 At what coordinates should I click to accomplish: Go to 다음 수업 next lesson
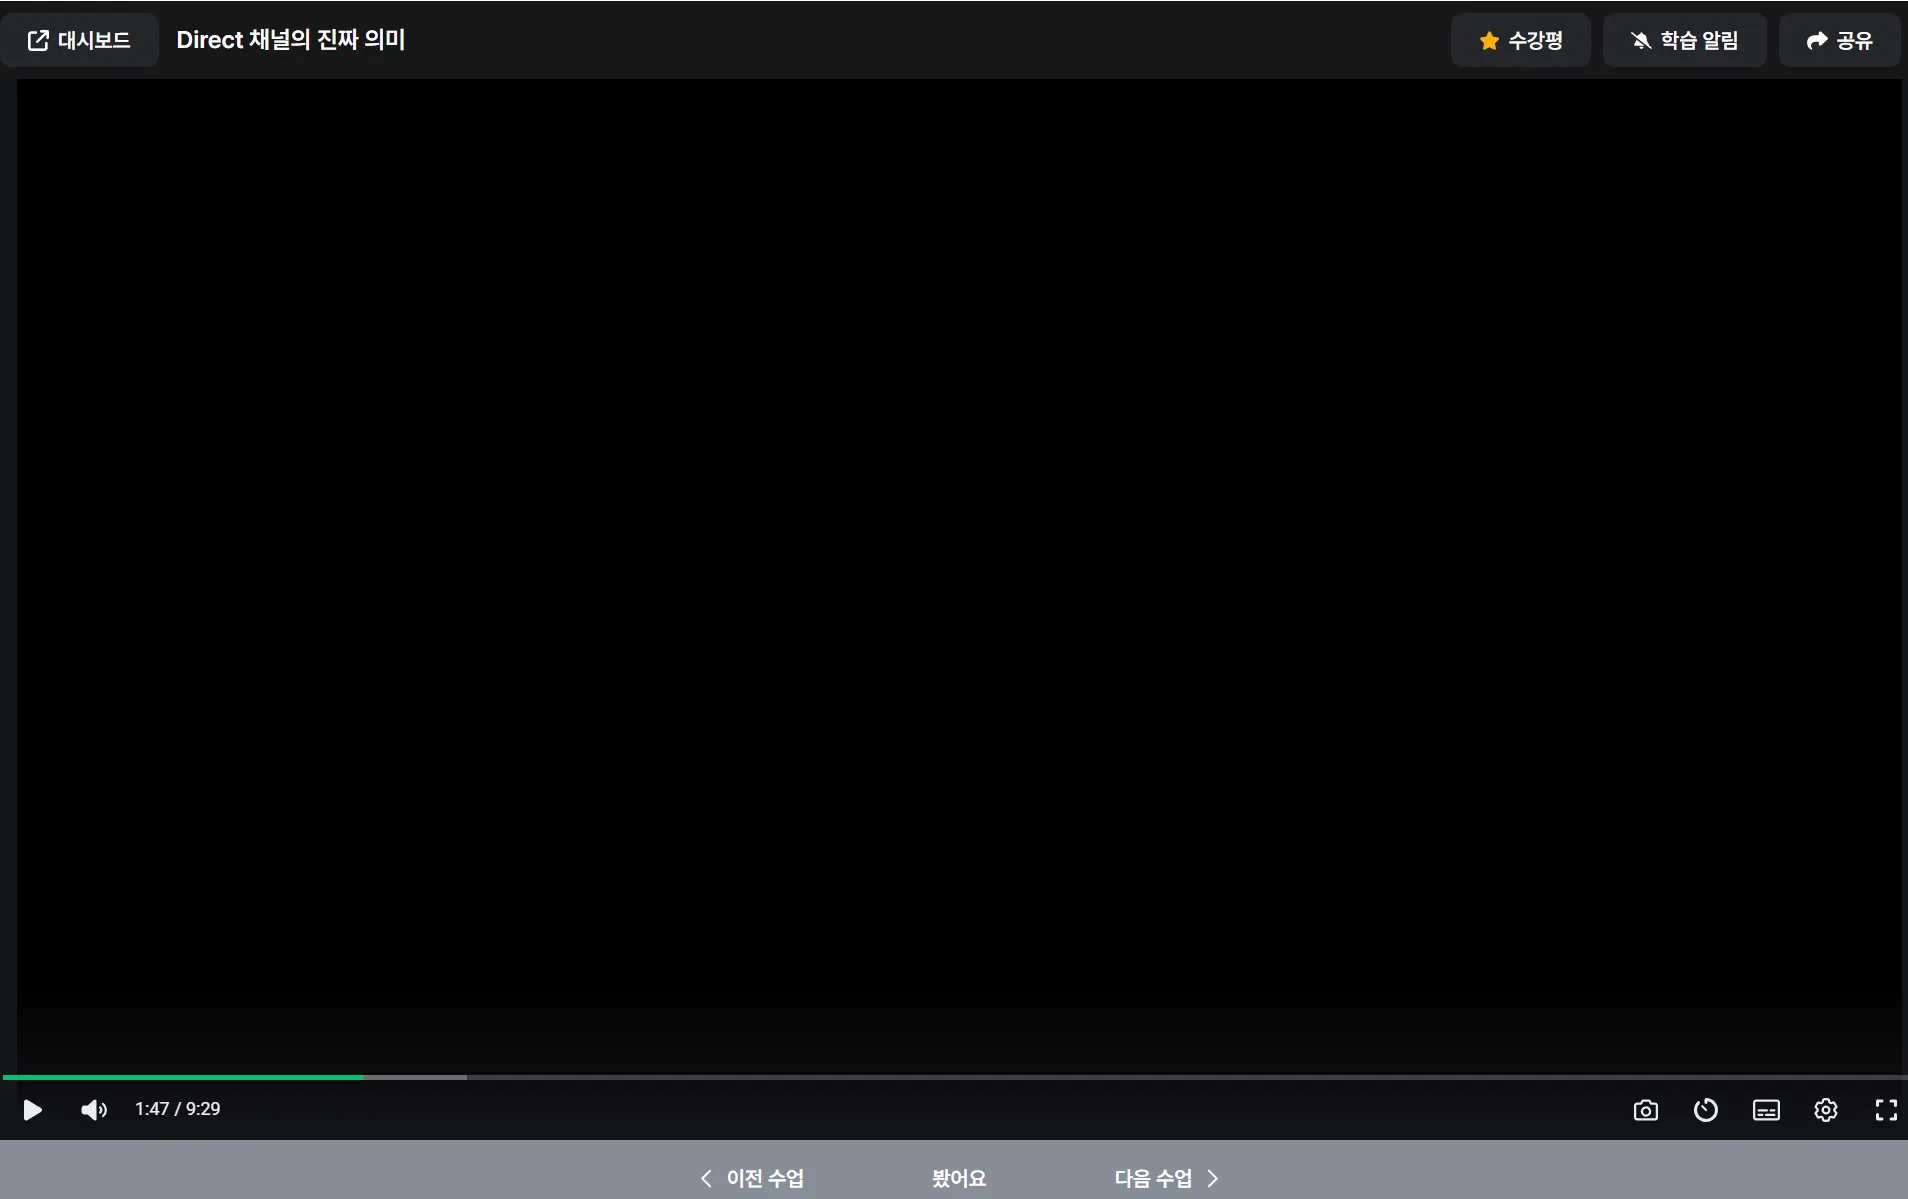pyautogui.click(x=1166, y=1178)
